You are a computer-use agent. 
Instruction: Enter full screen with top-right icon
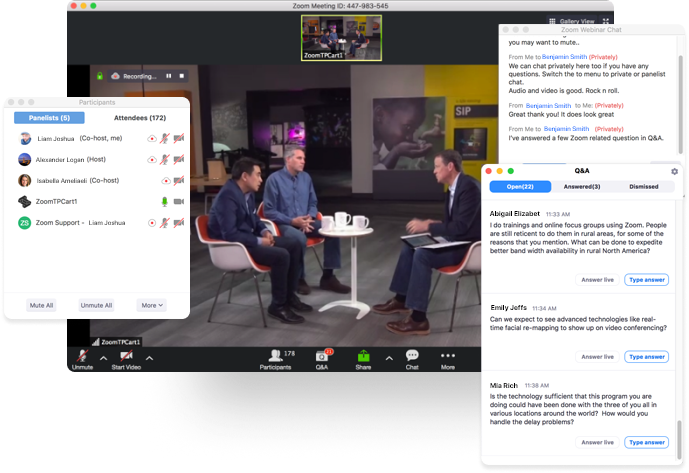click(x=606, y=21)
